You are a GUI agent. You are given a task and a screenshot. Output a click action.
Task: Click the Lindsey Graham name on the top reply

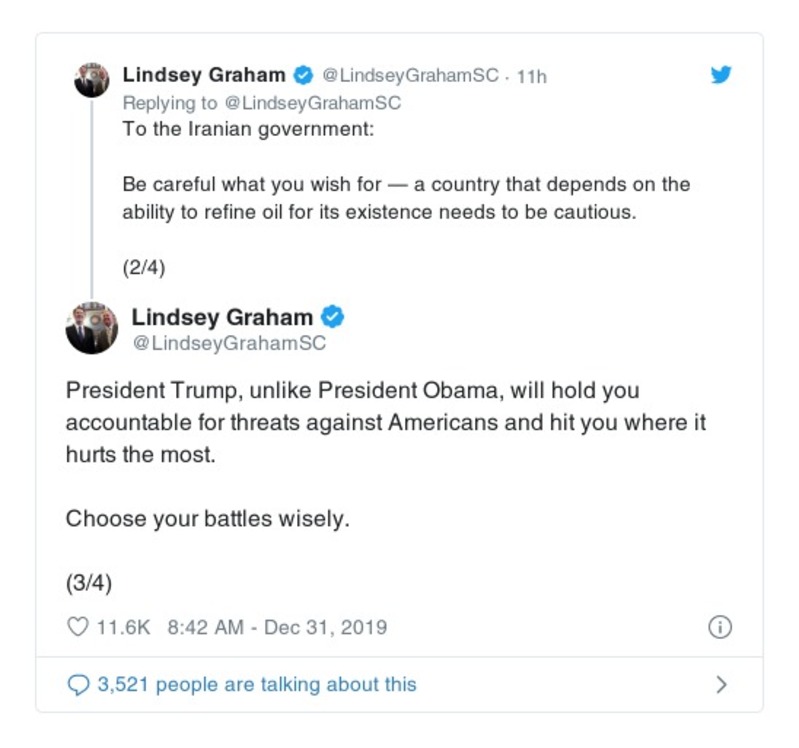[203, 76]
